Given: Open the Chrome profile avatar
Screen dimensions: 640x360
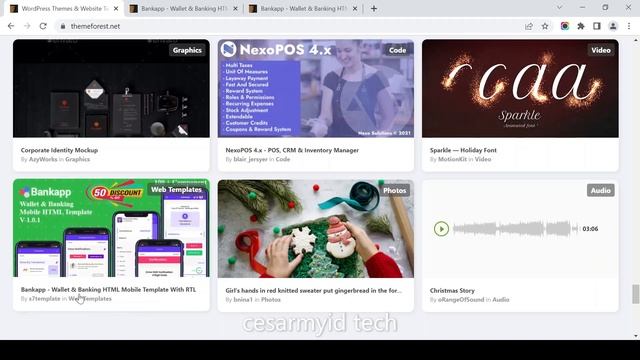Looking at the screenshot, I should [x=613, y=26].
